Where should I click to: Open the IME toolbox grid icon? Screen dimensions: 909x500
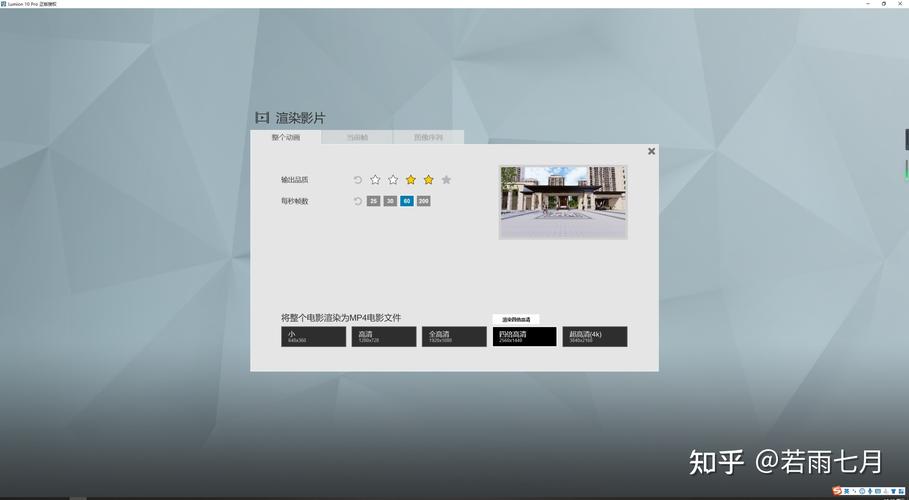click(901, 491)
